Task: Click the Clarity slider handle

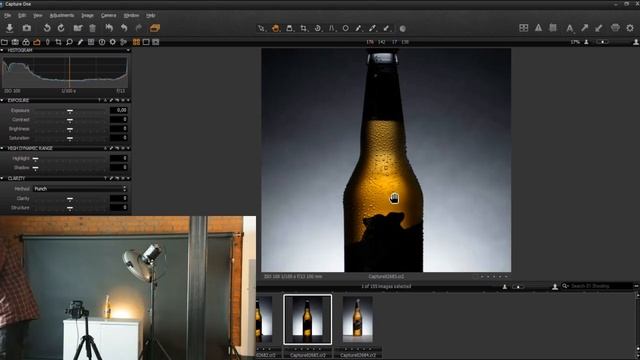Action: coord(70,199)
